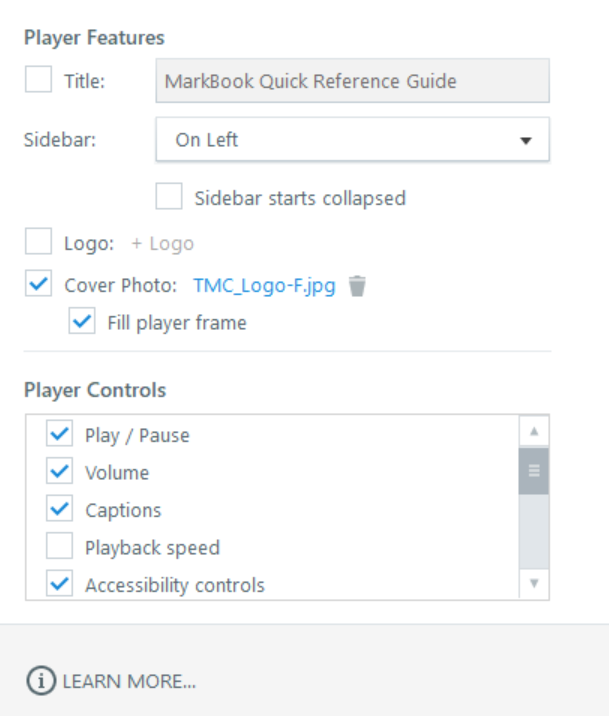Enable Playback speed control

coord(60,547)
